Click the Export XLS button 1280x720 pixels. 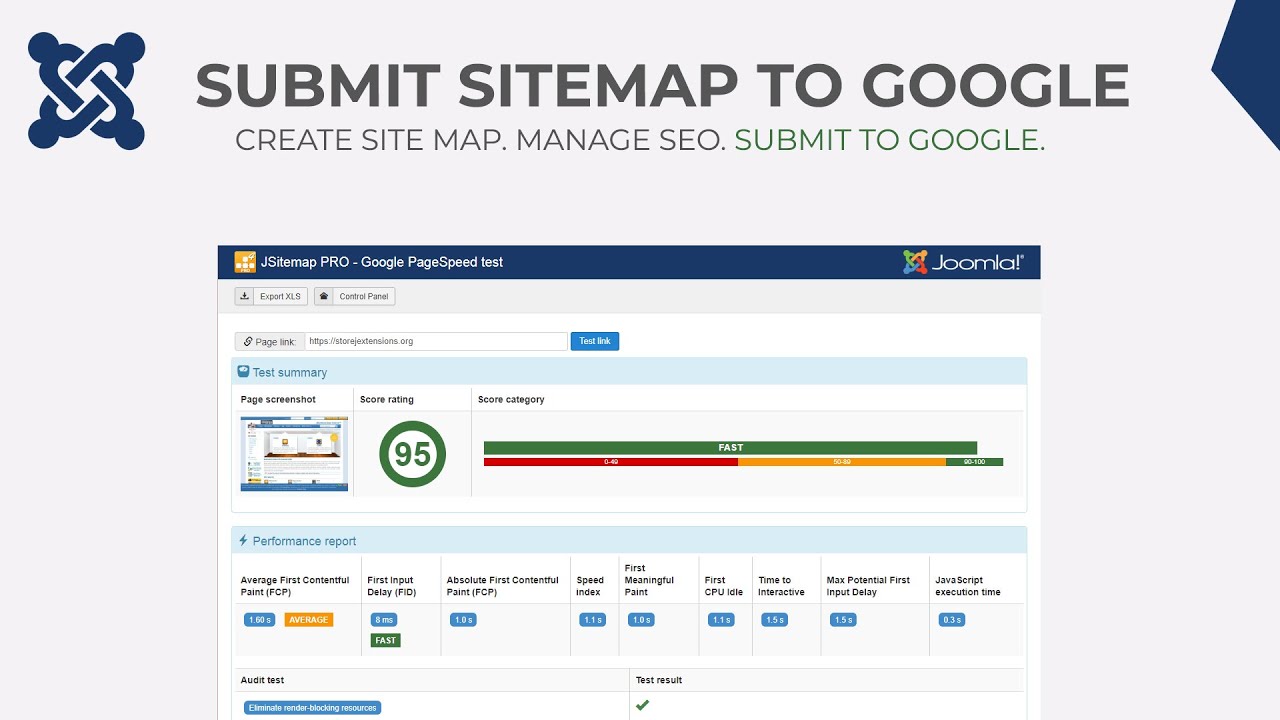[x=271, y=296]
